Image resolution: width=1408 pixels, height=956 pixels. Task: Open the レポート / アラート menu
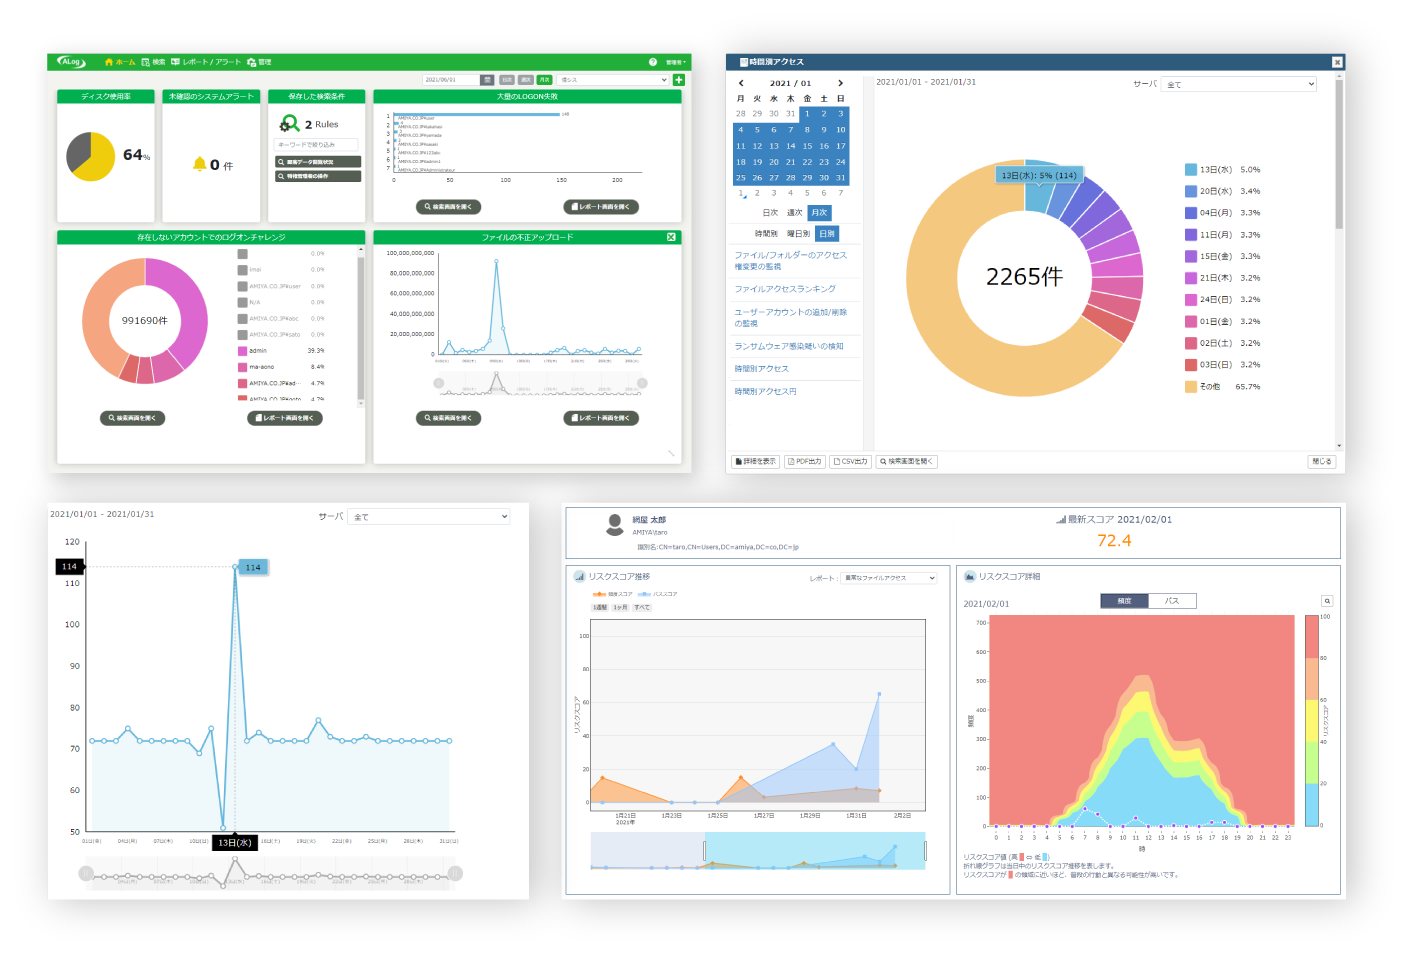(x=206, y=62)
